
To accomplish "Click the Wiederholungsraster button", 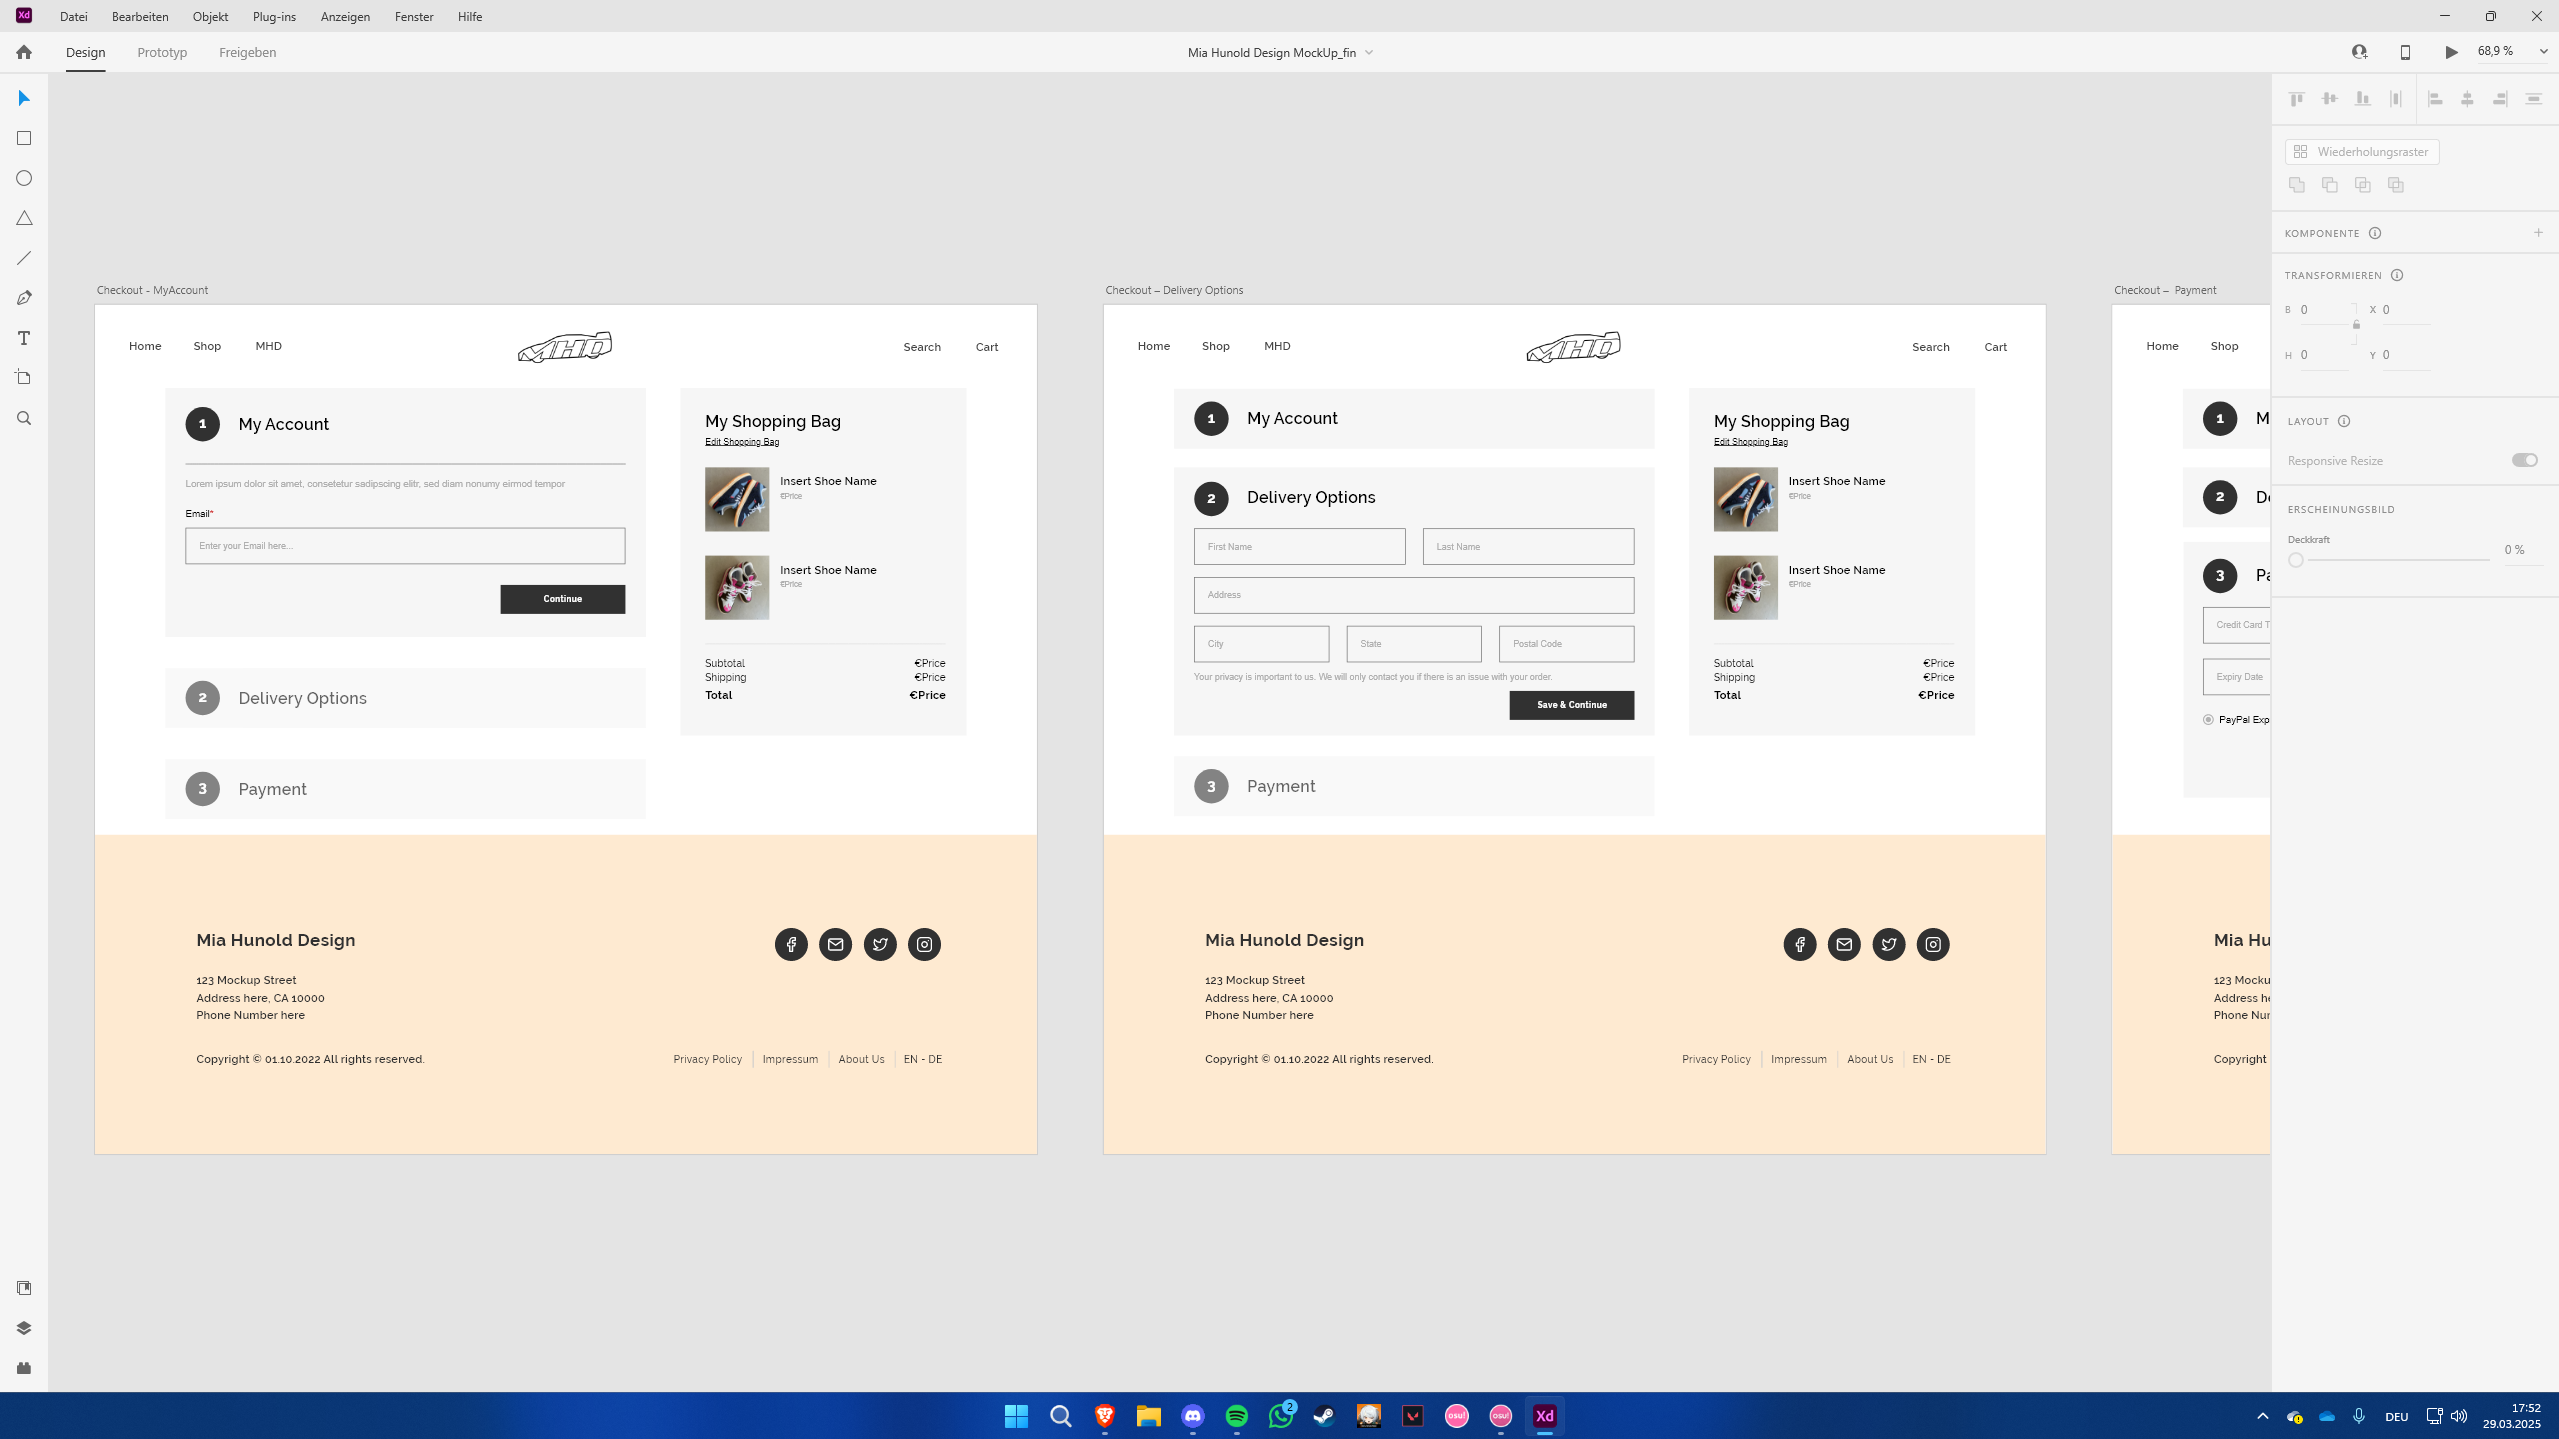I will [x=2362, y=151].
